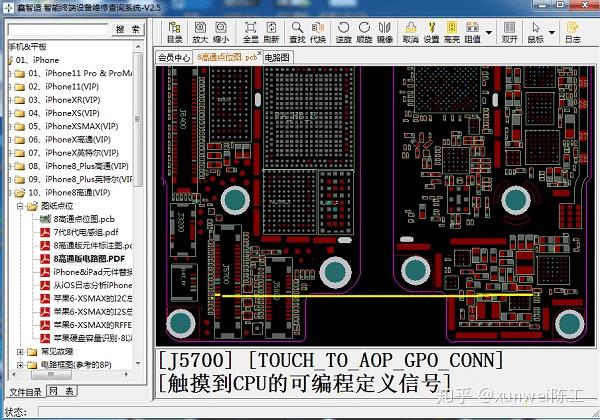The width and height of the screenshot is (600, 420).
Task: Open dropdown arrow next to 阻值
Action: point(489,33)
